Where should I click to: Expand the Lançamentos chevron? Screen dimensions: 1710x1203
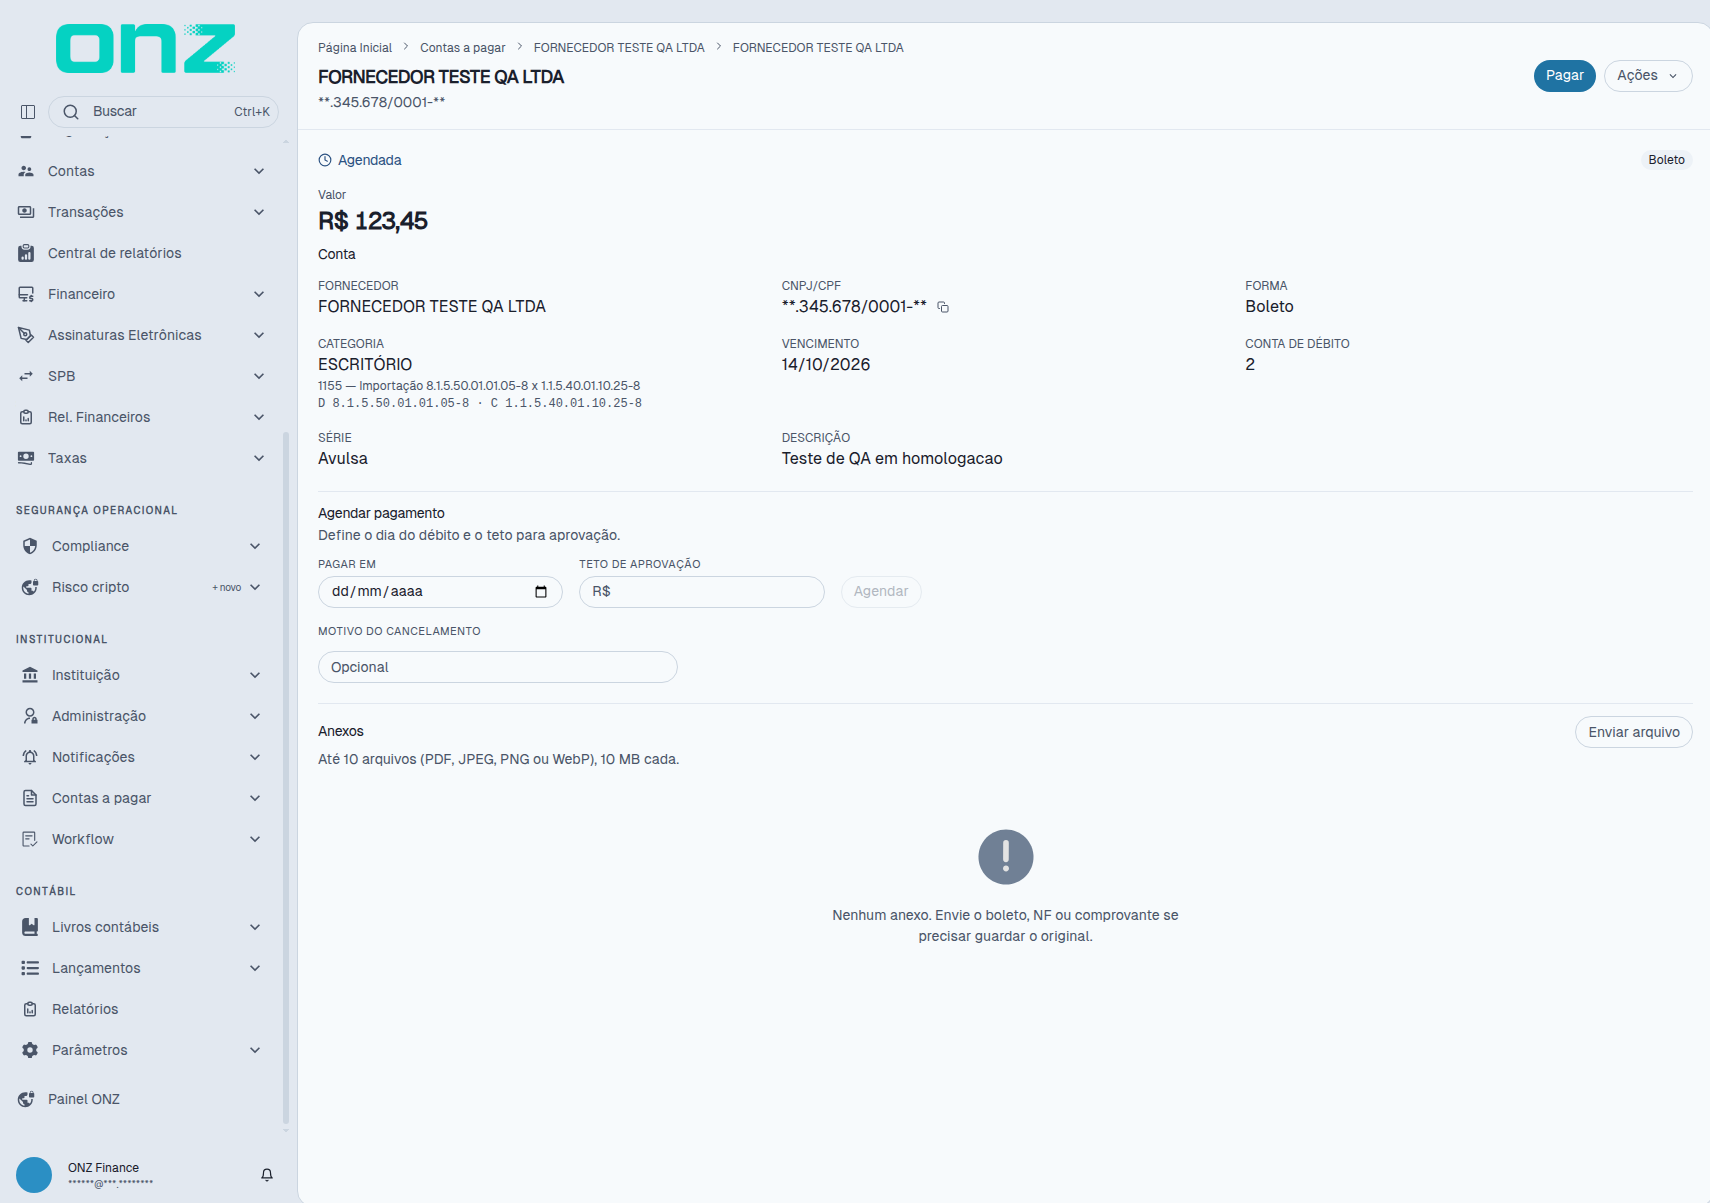tap(255, 968)
